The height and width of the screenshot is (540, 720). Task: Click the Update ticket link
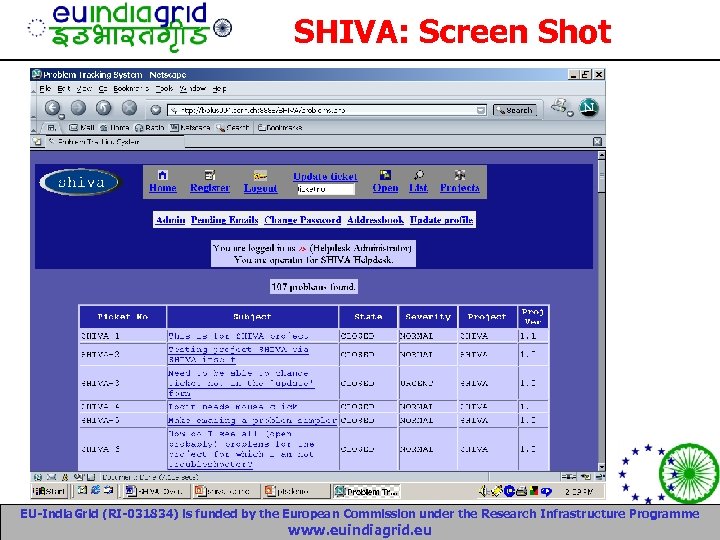point(325,176)
